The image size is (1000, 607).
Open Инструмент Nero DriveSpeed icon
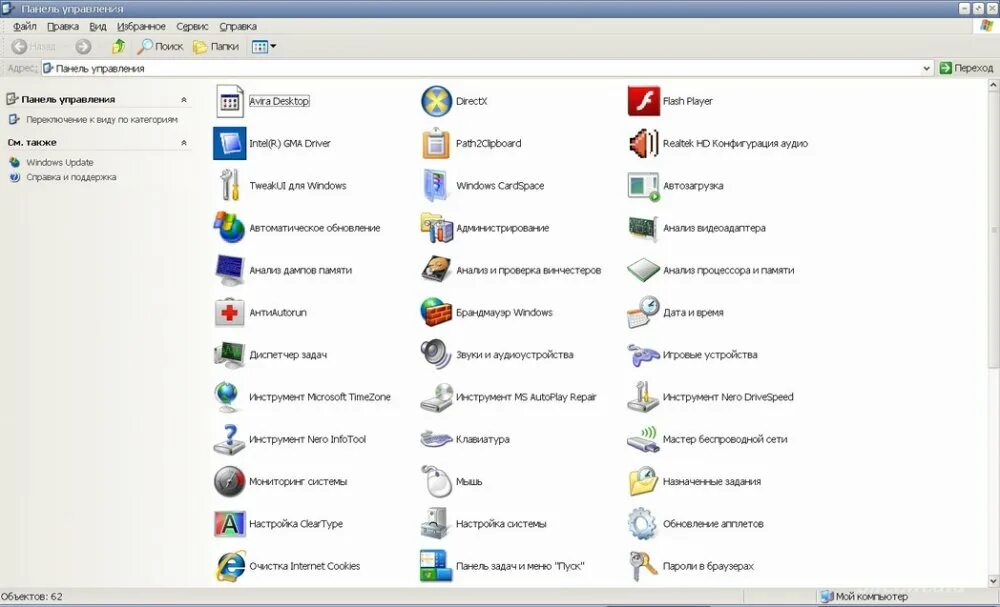coord(643,397)
